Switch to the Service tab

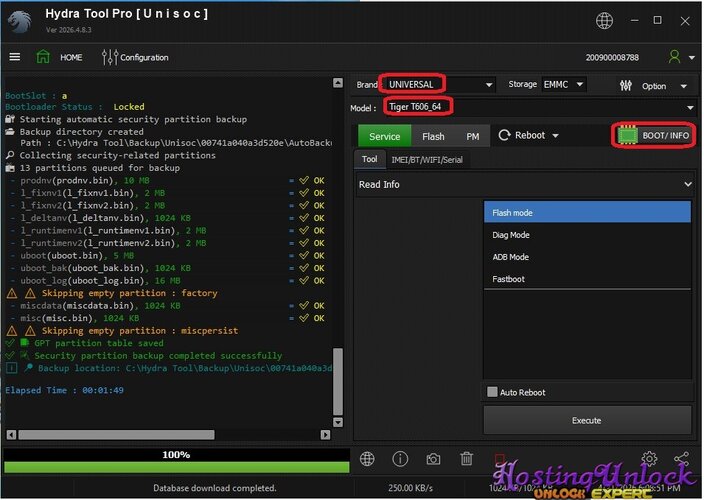click(384, 136)
